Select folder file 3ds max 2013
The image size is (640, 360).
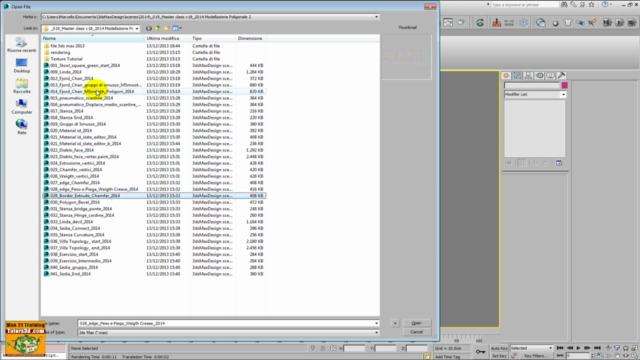pos(67,46)
